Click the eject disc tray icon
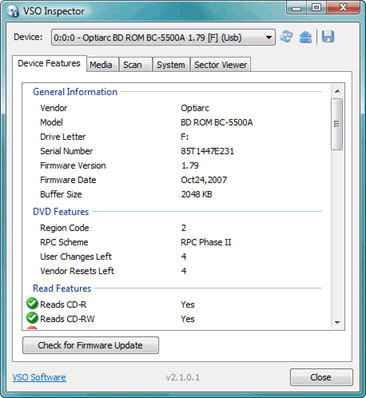This screenshot has height=398, width=366. [305, 37]
